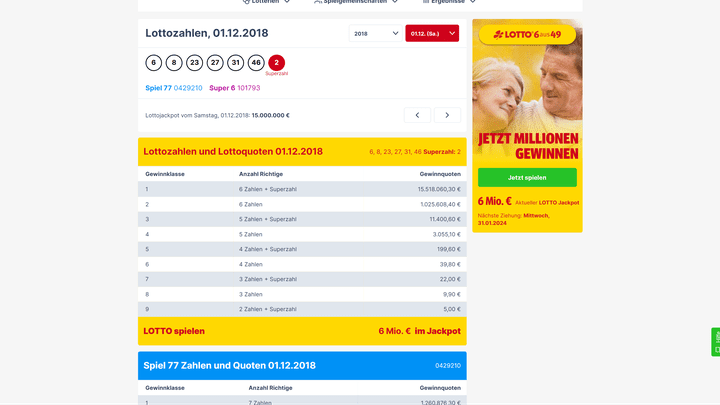Click the JETZT MILLIONEN GEWINNEN ad text
The image size is (720, 405).
pos(528,146)
